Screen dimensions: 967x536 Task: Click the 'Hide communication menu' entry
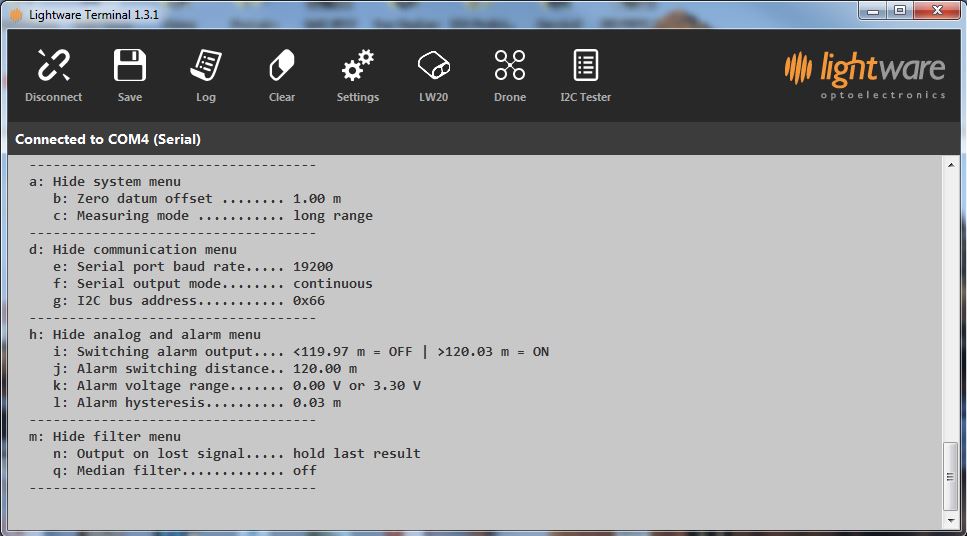click(133, 250)
